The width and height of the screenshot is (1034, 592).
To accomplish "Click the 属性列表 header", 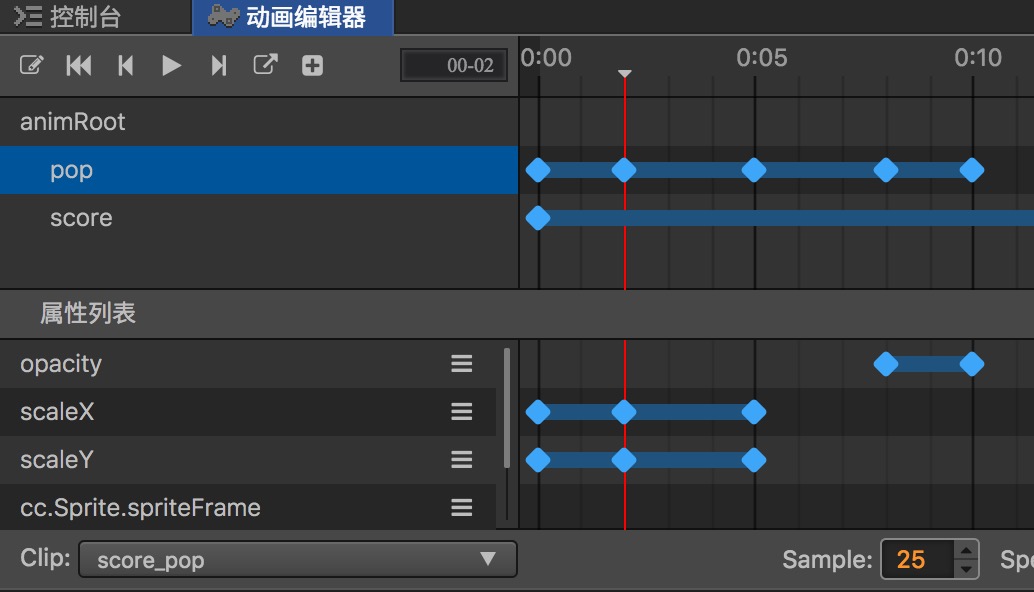I will click(x=88, y=313).
